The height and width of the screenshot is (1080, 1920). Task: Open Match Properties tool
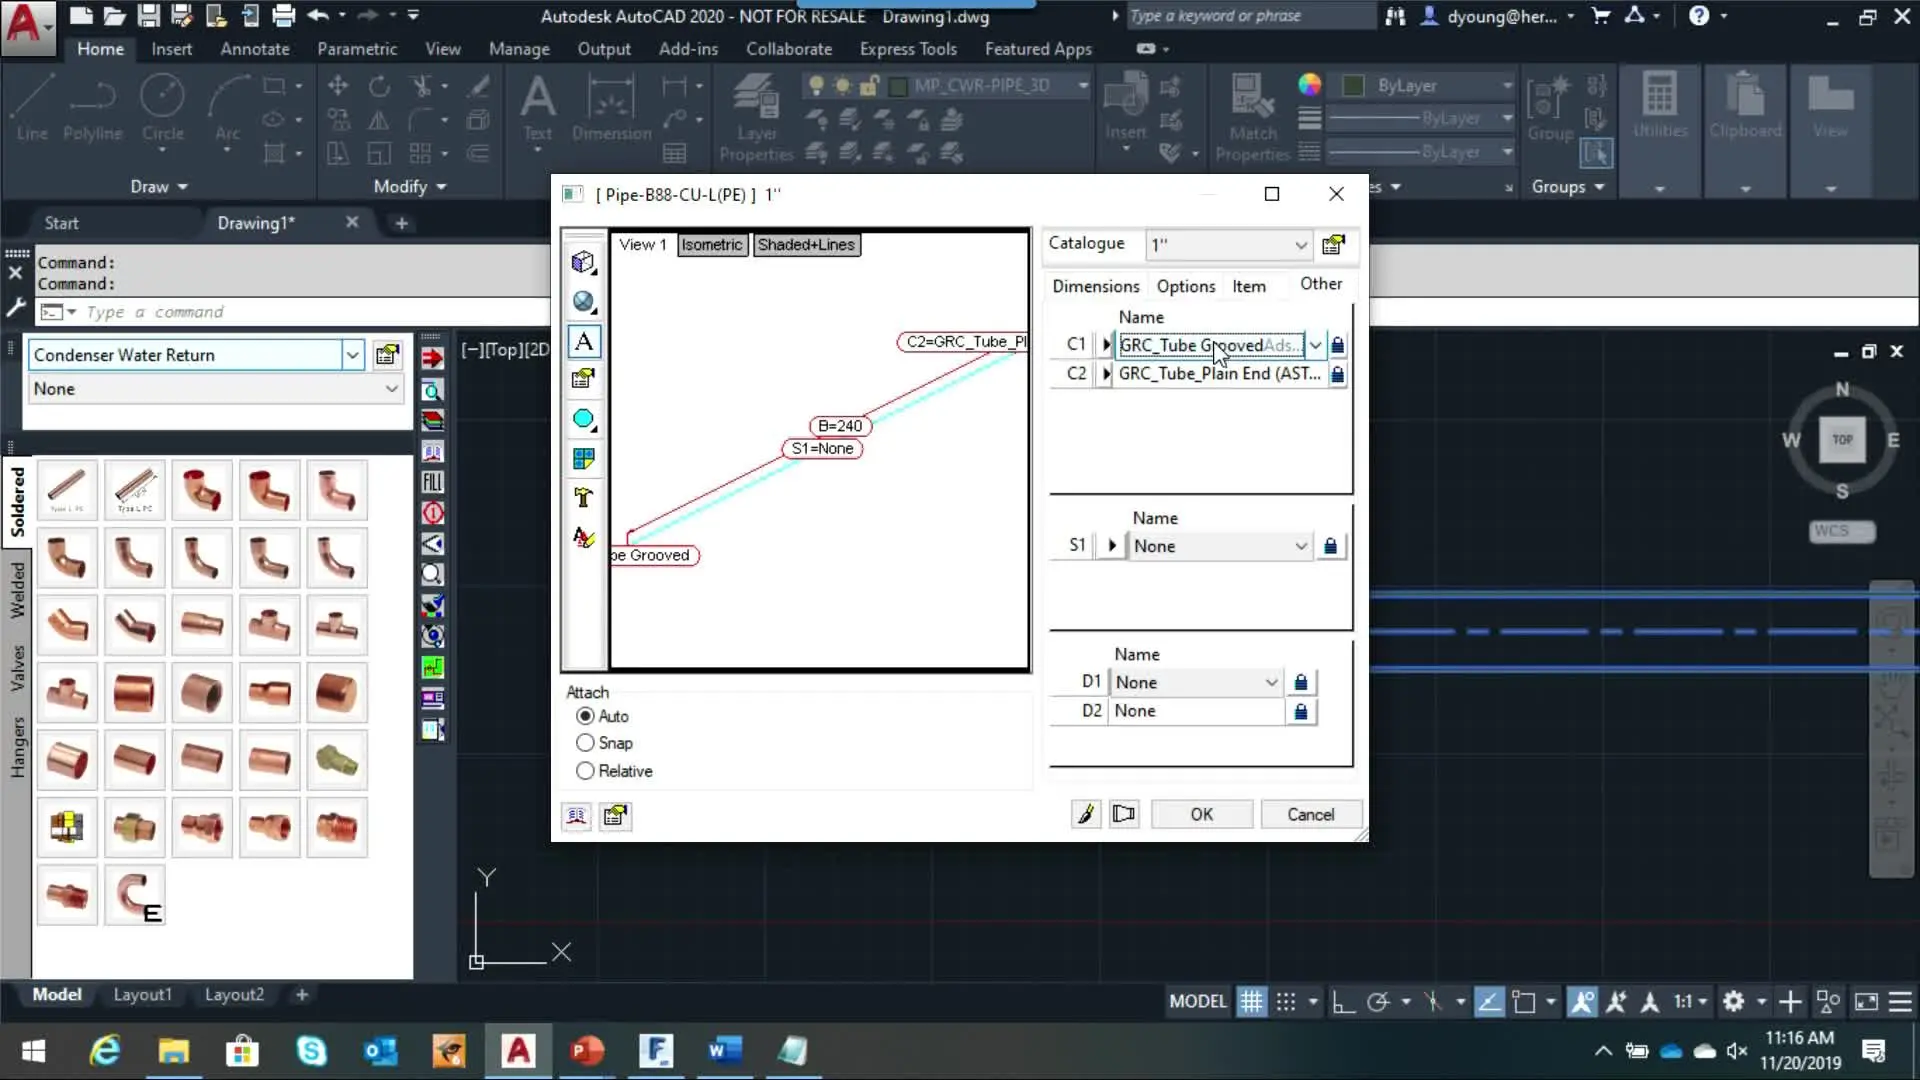1252,118
